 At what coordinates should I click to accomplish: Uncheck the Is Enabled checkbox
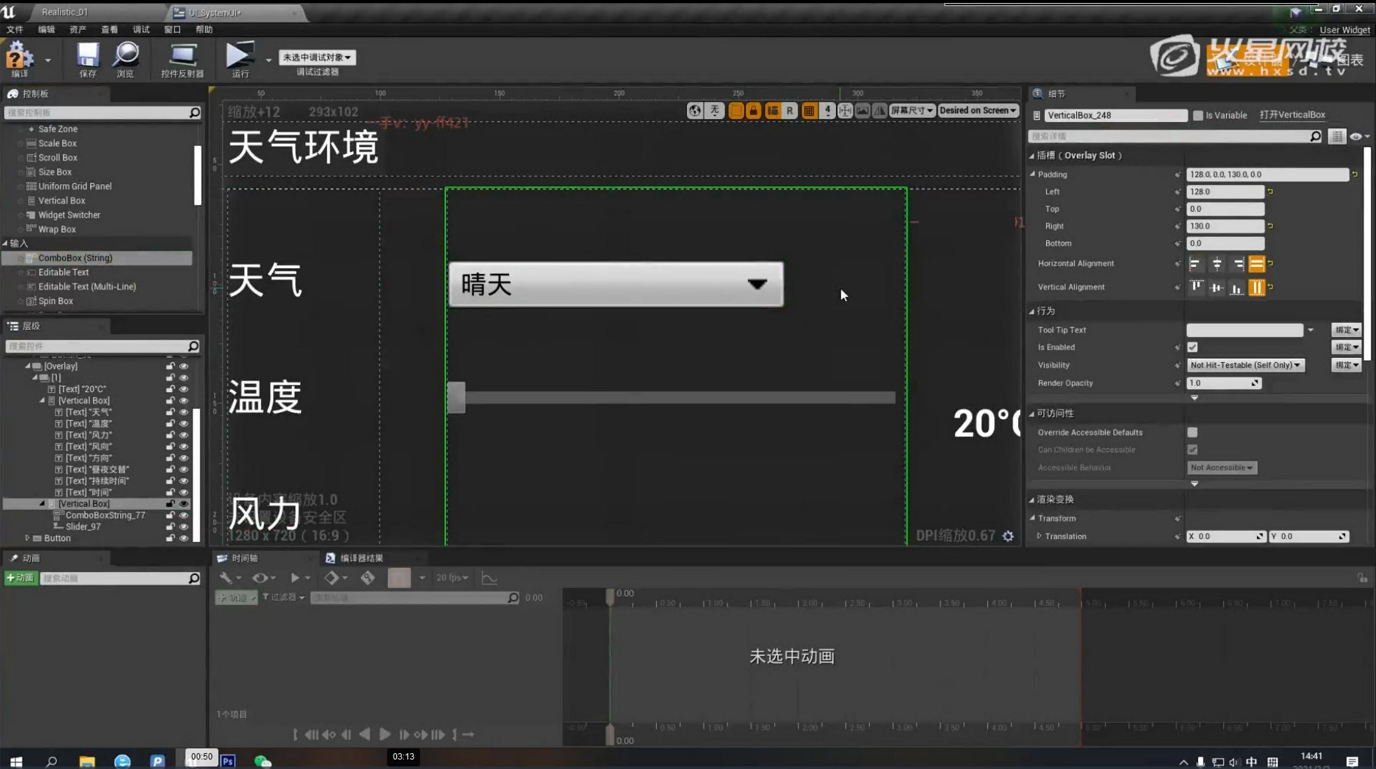(1192, 347)
